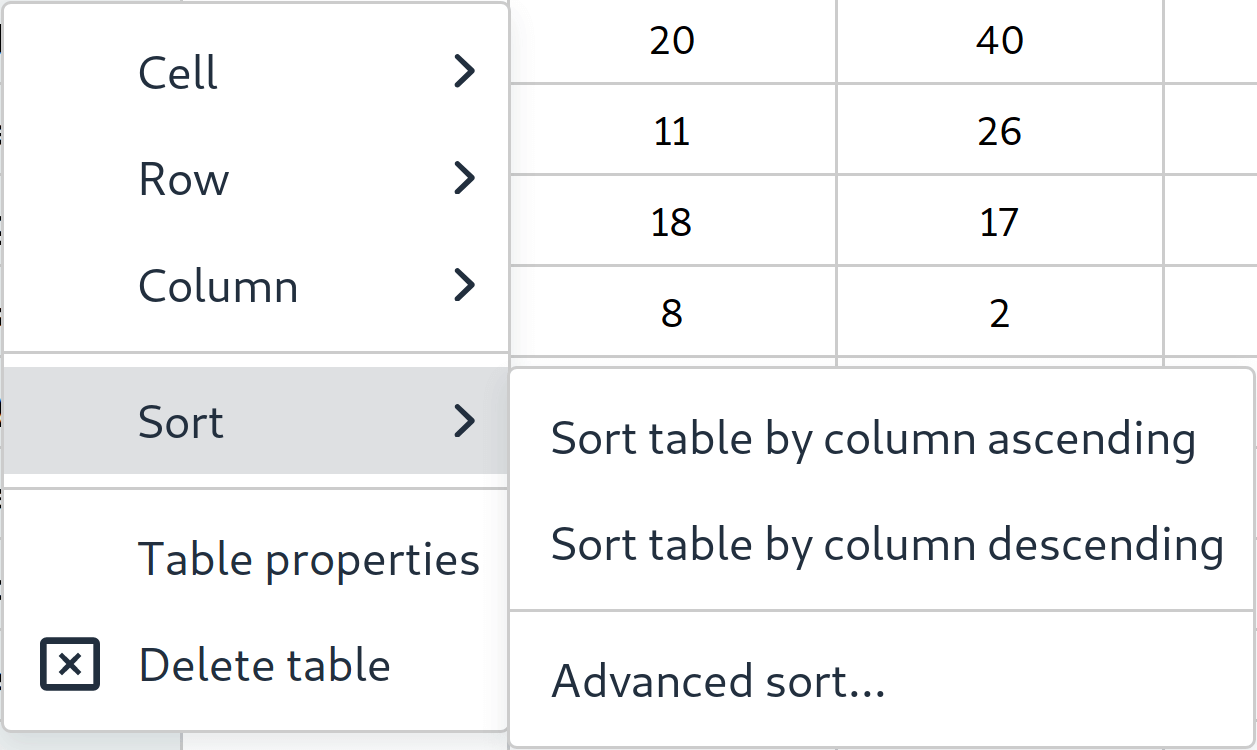
Task: Select Sort table by column descending
Action: pos(885,544)
